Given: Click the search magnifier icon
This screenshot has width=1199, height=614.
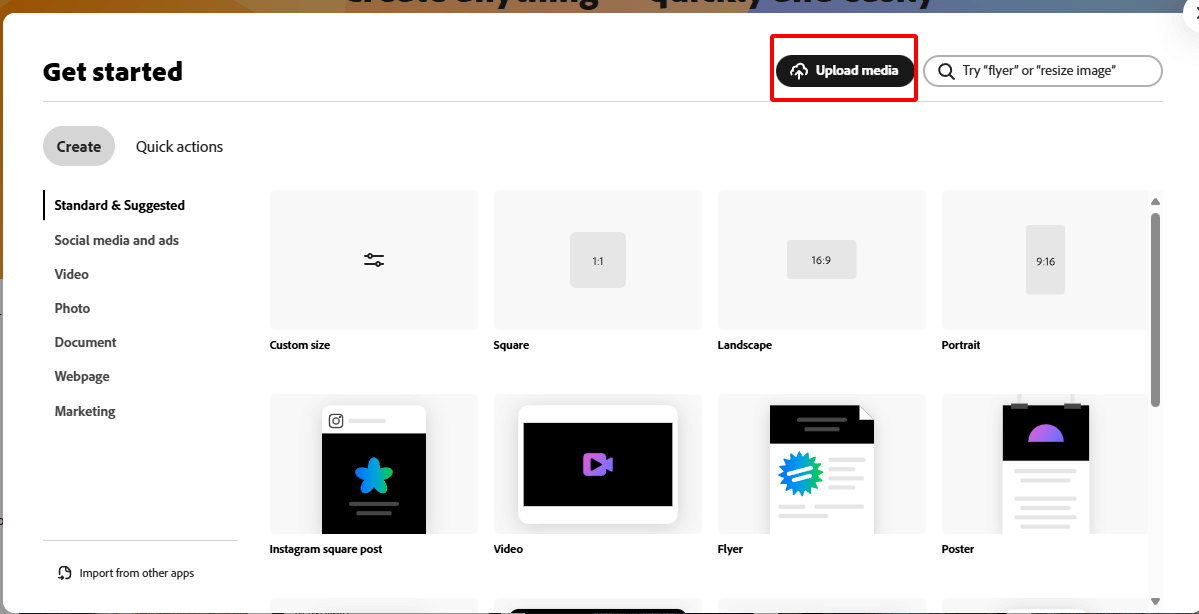Looking at the screenshot, I should pyautogui.click(x=945, y=71).
